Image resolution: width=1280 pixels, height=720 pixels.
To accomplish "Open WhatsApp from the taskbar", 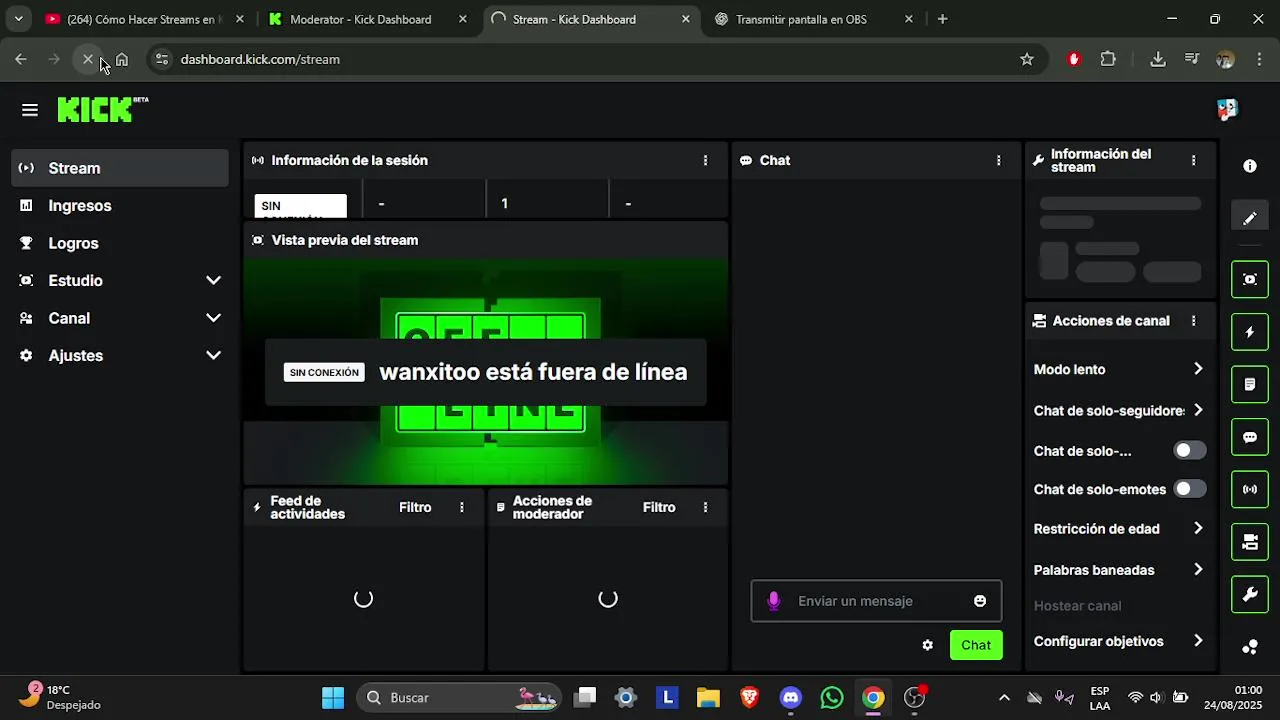I will point(832,697).
